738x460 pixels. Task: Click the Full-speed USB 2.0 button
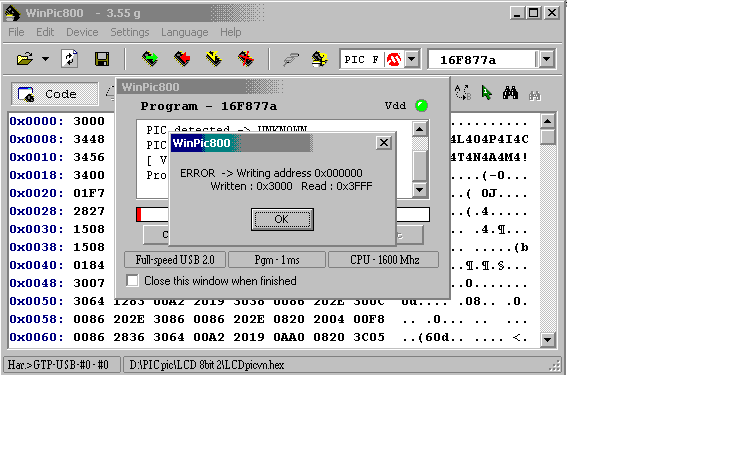175,260
